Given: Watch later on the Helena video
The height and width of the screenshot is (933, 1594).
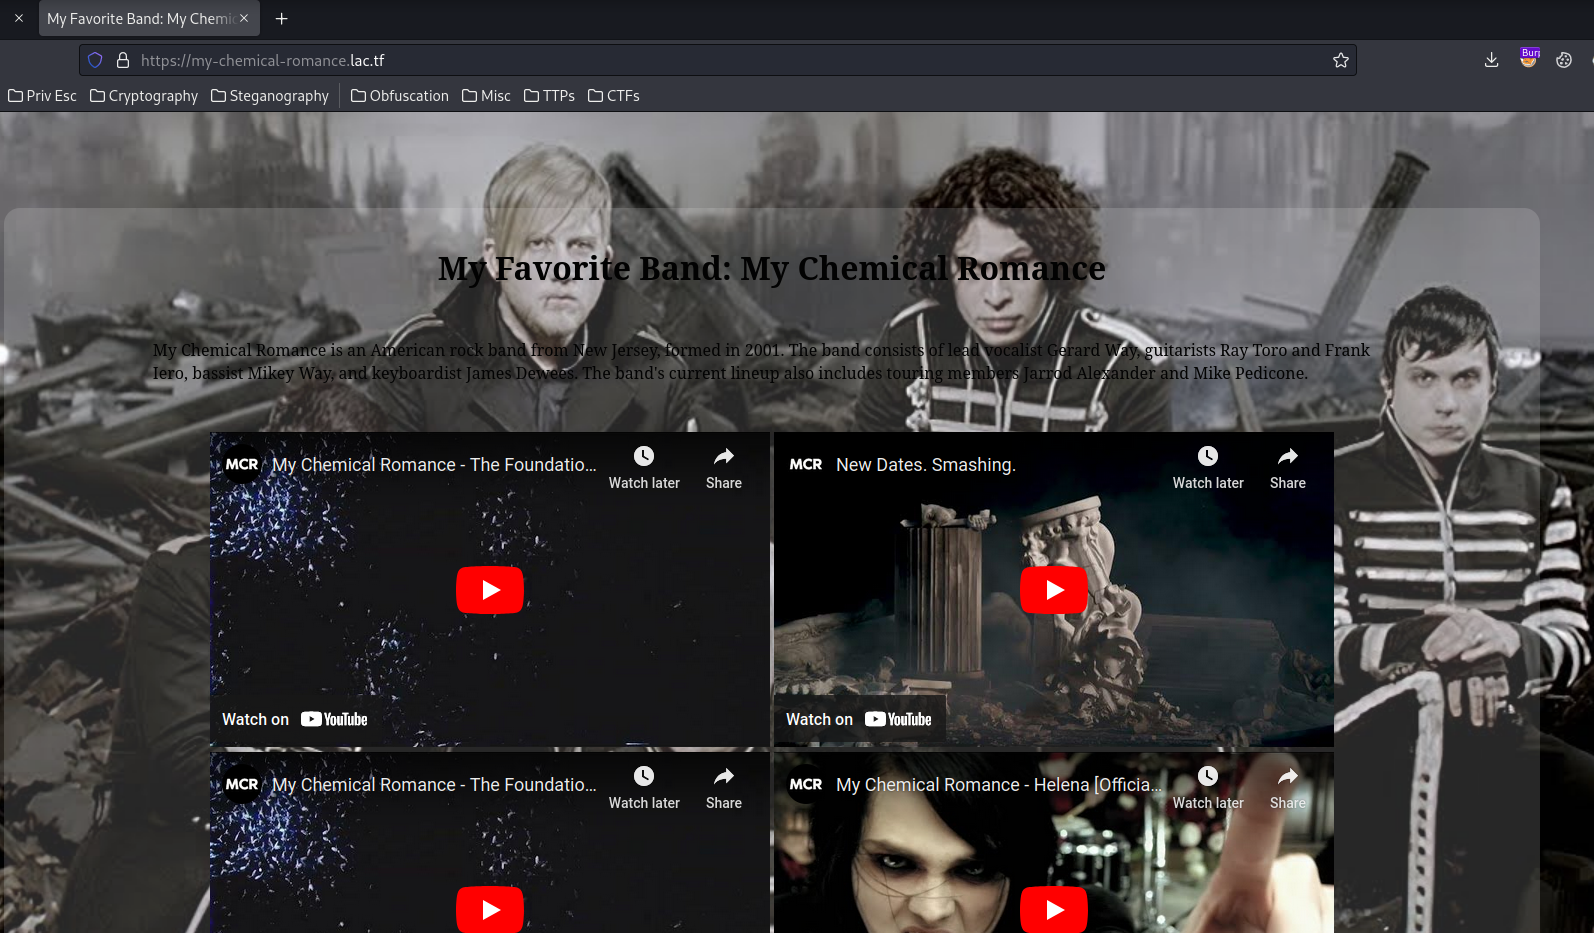Looking at the screenshot, I should (x=1208, y=787).
